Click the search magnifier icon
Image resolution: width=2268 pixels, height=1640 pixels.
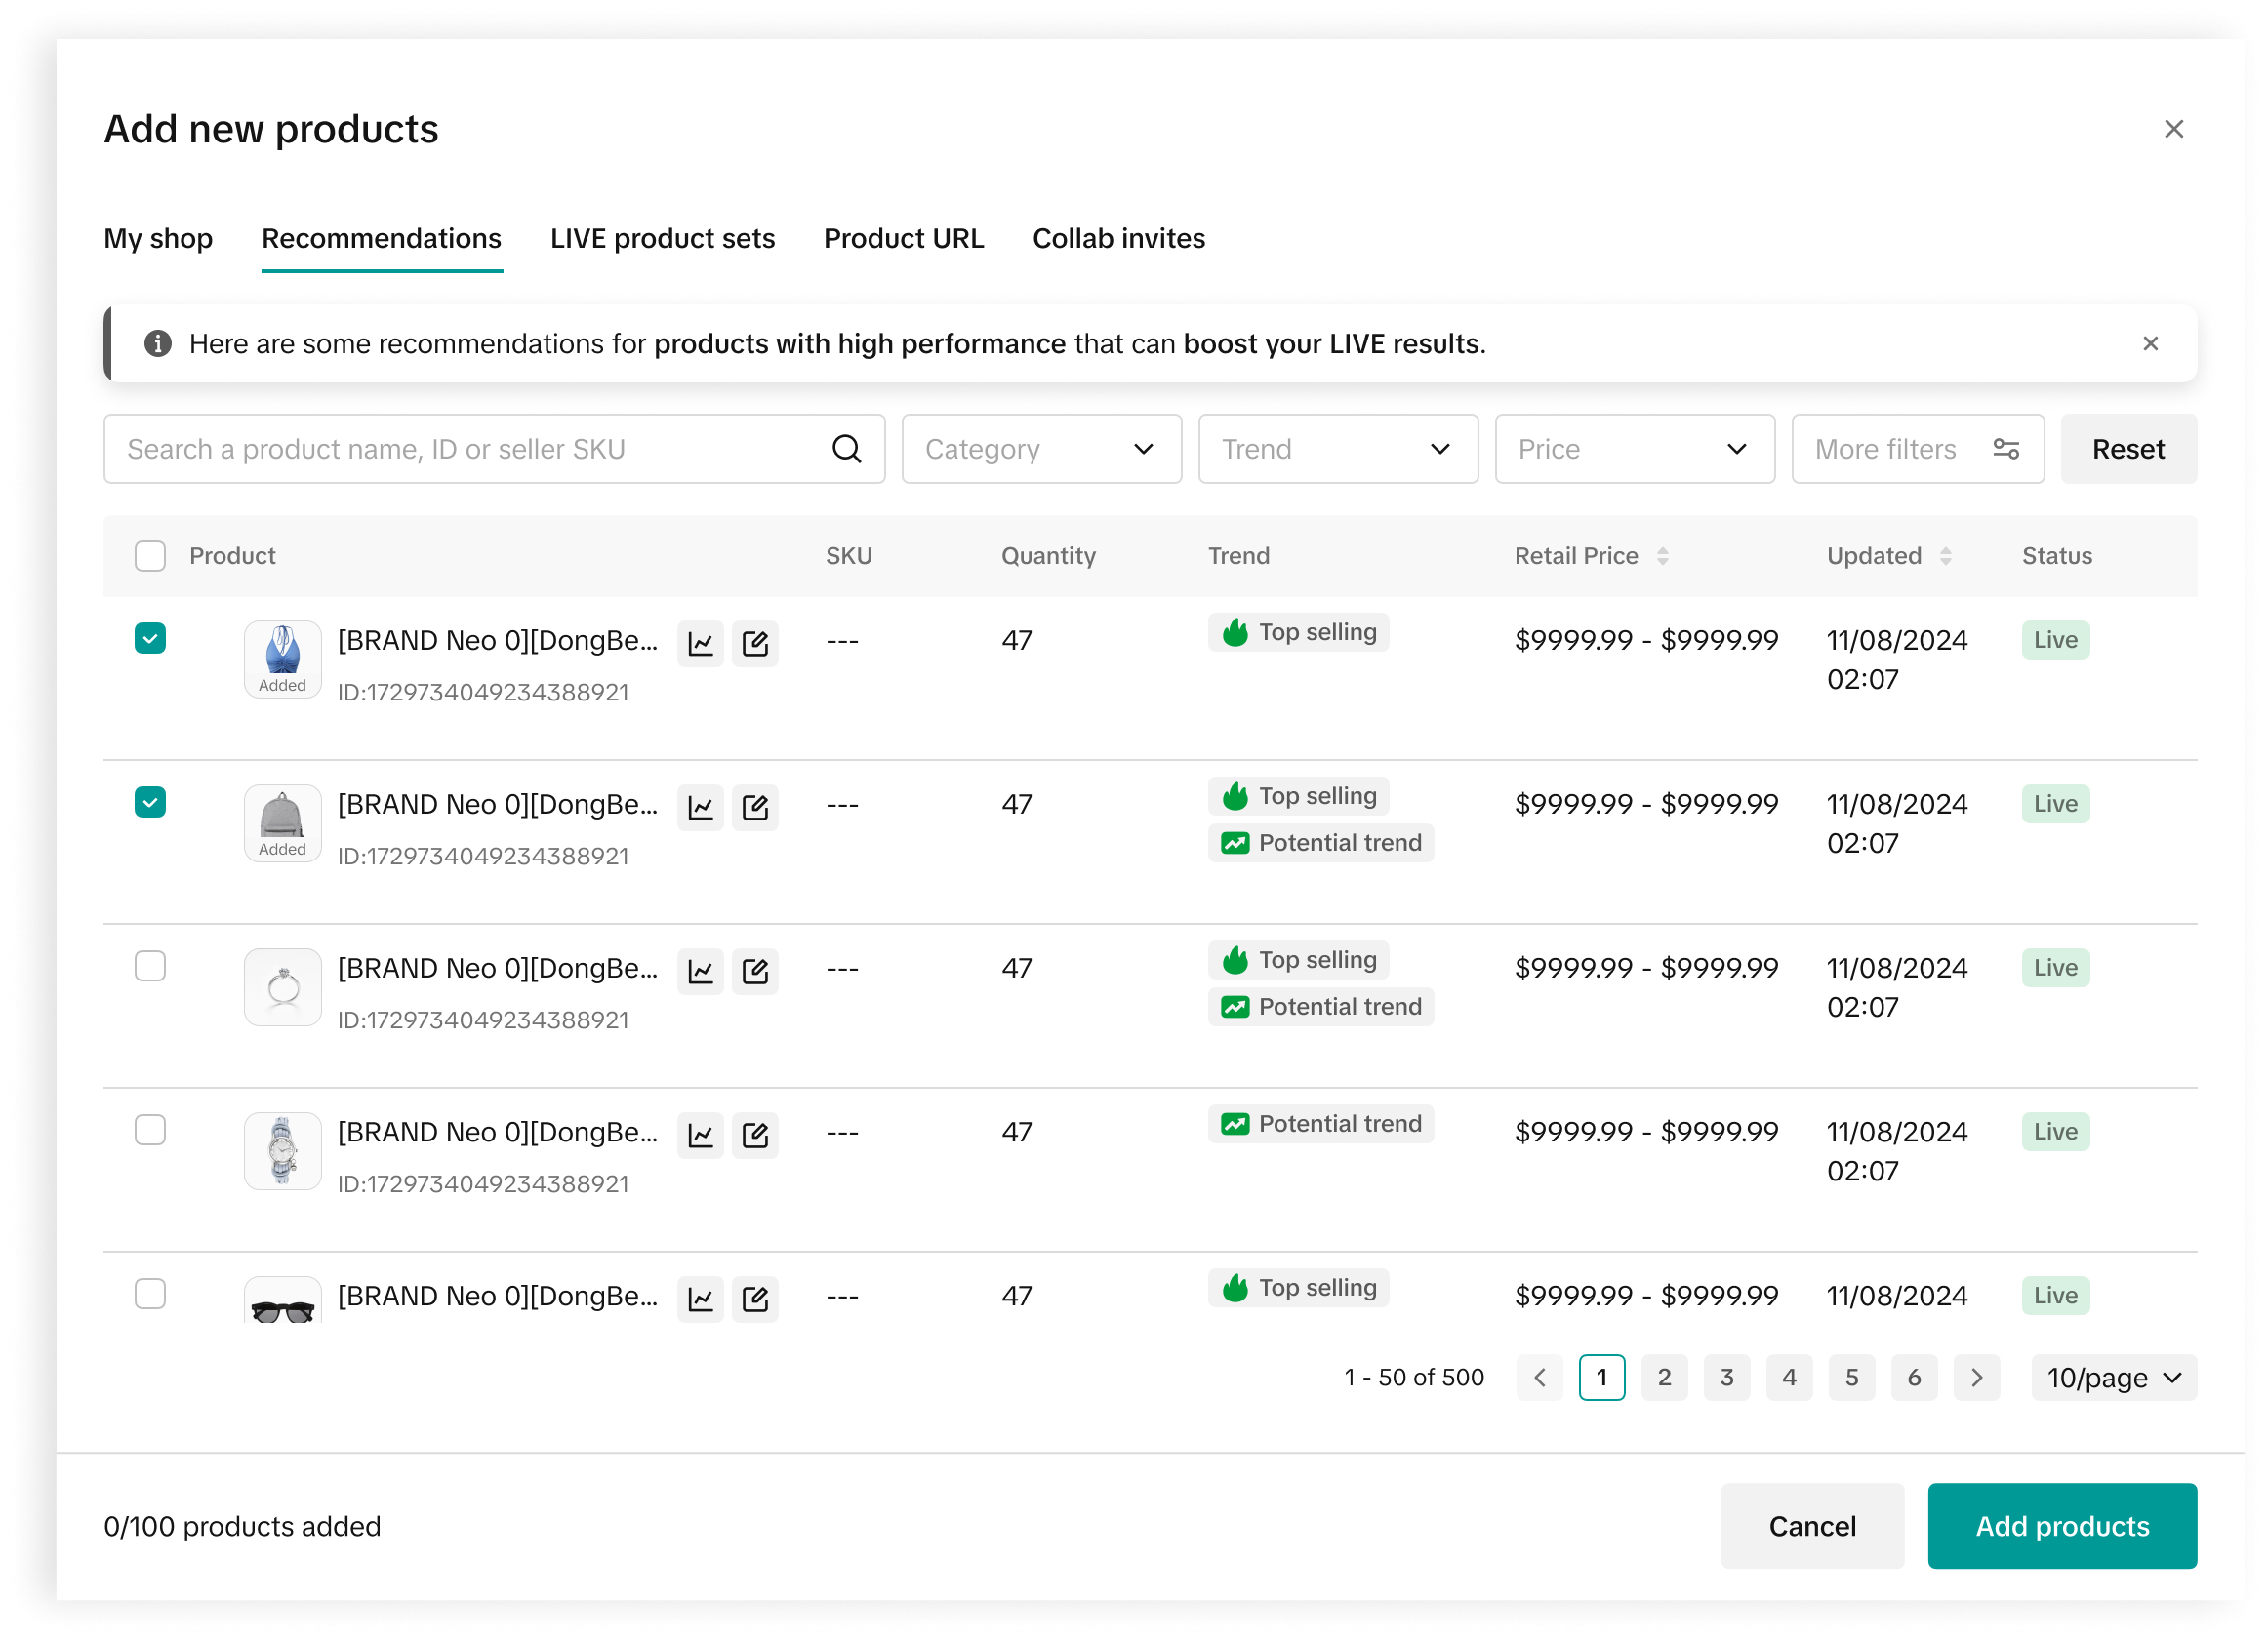(x=846, y=449)
